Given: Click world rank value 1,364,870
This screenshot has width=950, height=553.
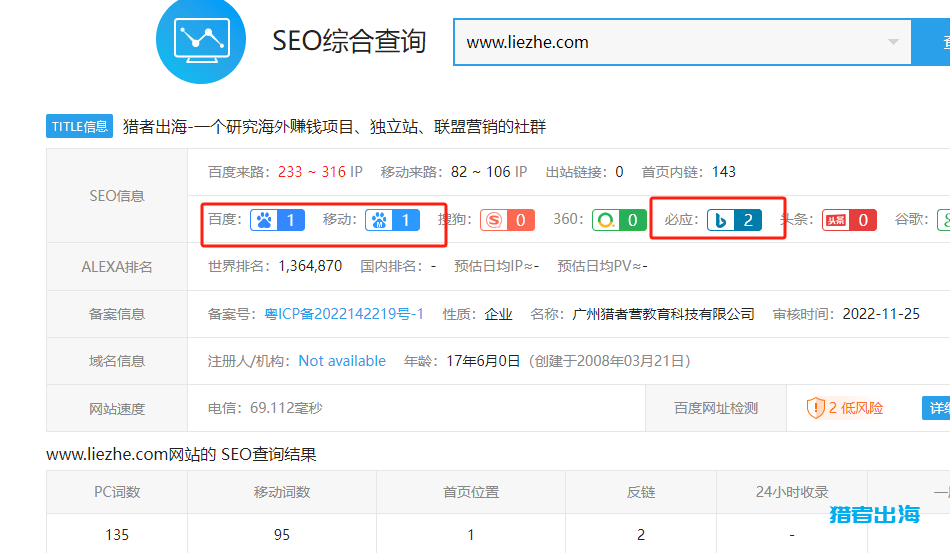Looking at the screenshot, I should pyautogui.click(x=310, y=267).
